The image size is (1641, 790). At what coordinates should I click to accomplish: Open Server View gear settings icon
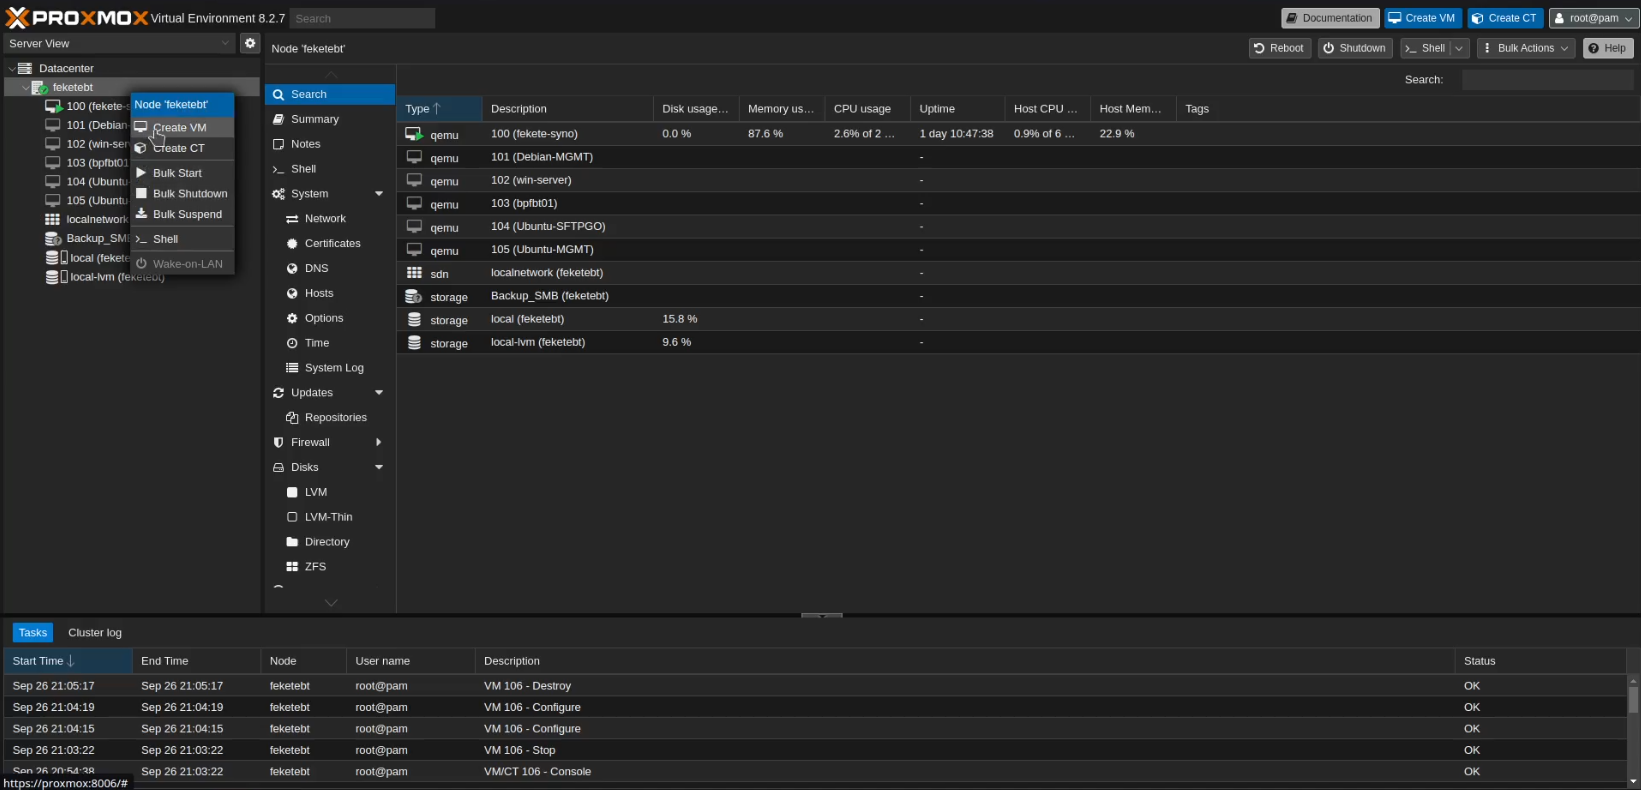point(250,43)
